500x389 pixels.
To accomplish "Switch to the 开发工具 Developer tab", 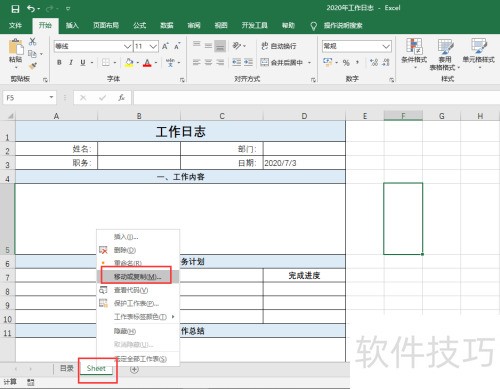I will coord(255,25).
